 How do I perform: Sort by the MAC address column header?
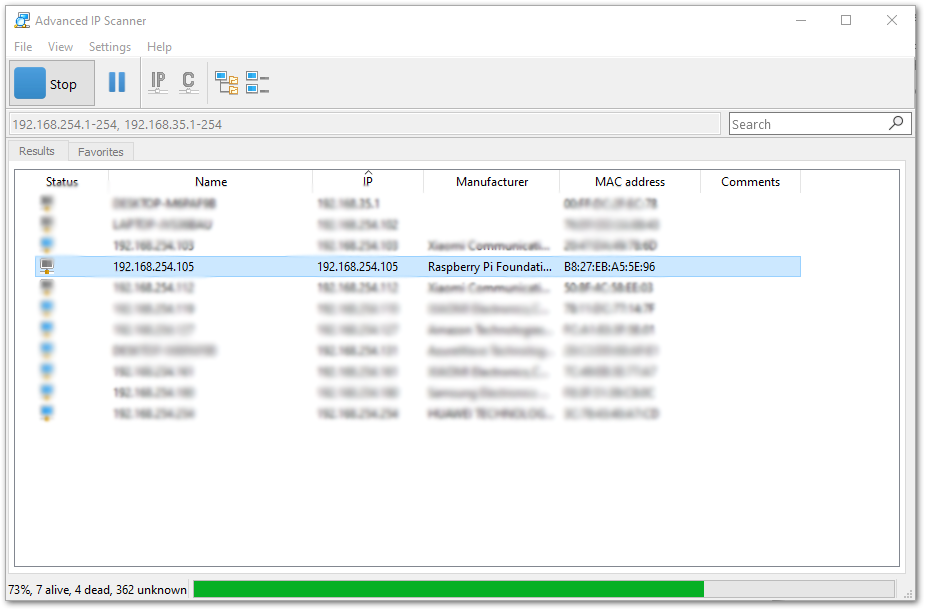pos(629,182)
